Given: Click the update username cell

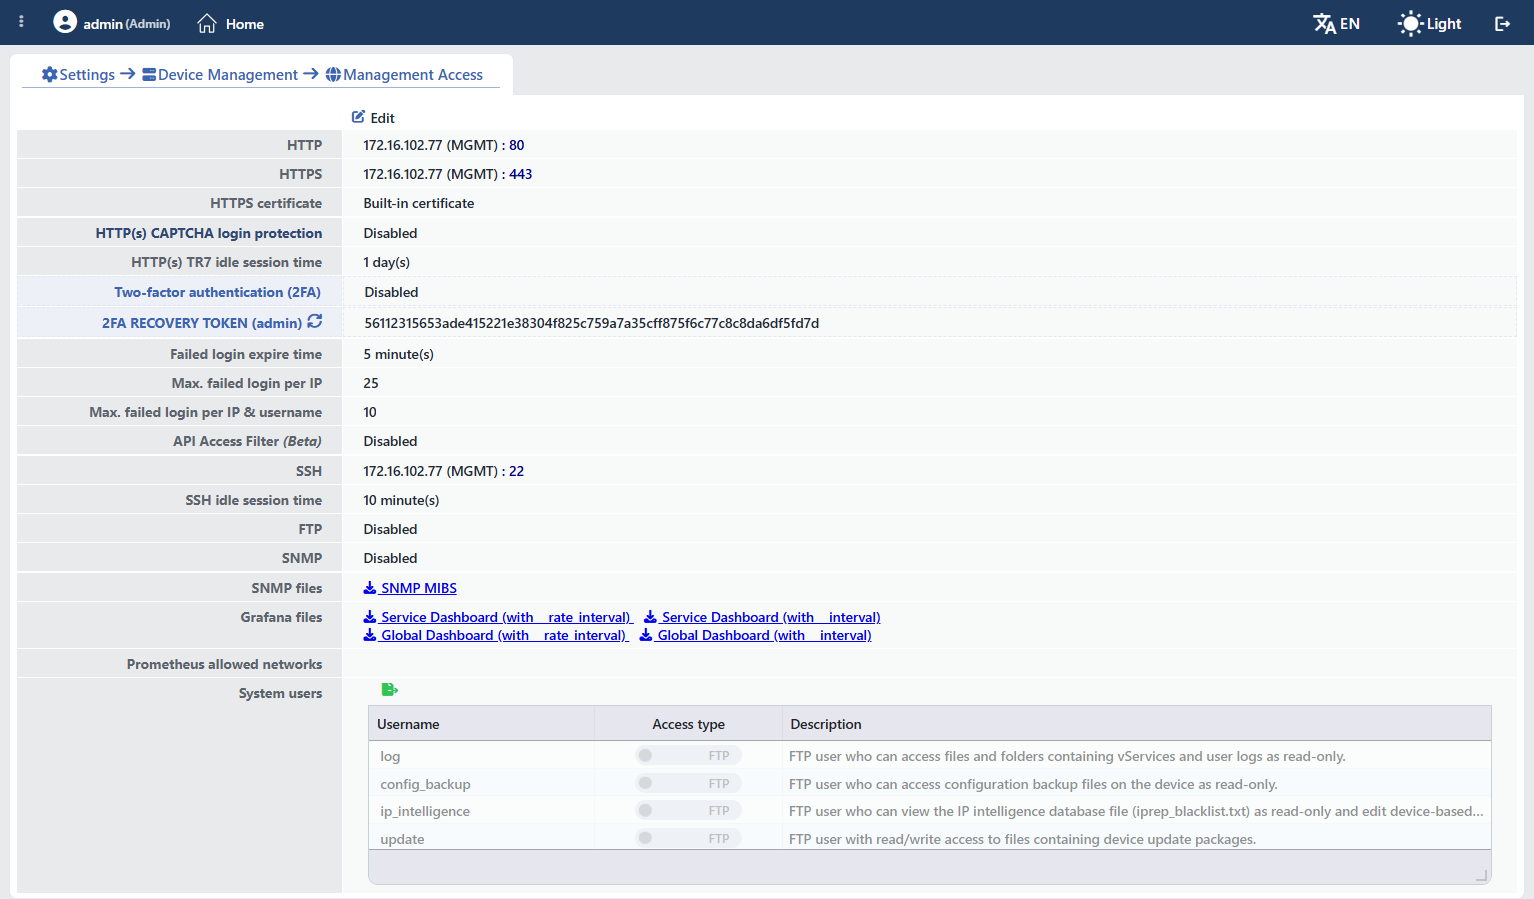Looking at the screenshot, I should pyautogui.click(x=402, y=839).
